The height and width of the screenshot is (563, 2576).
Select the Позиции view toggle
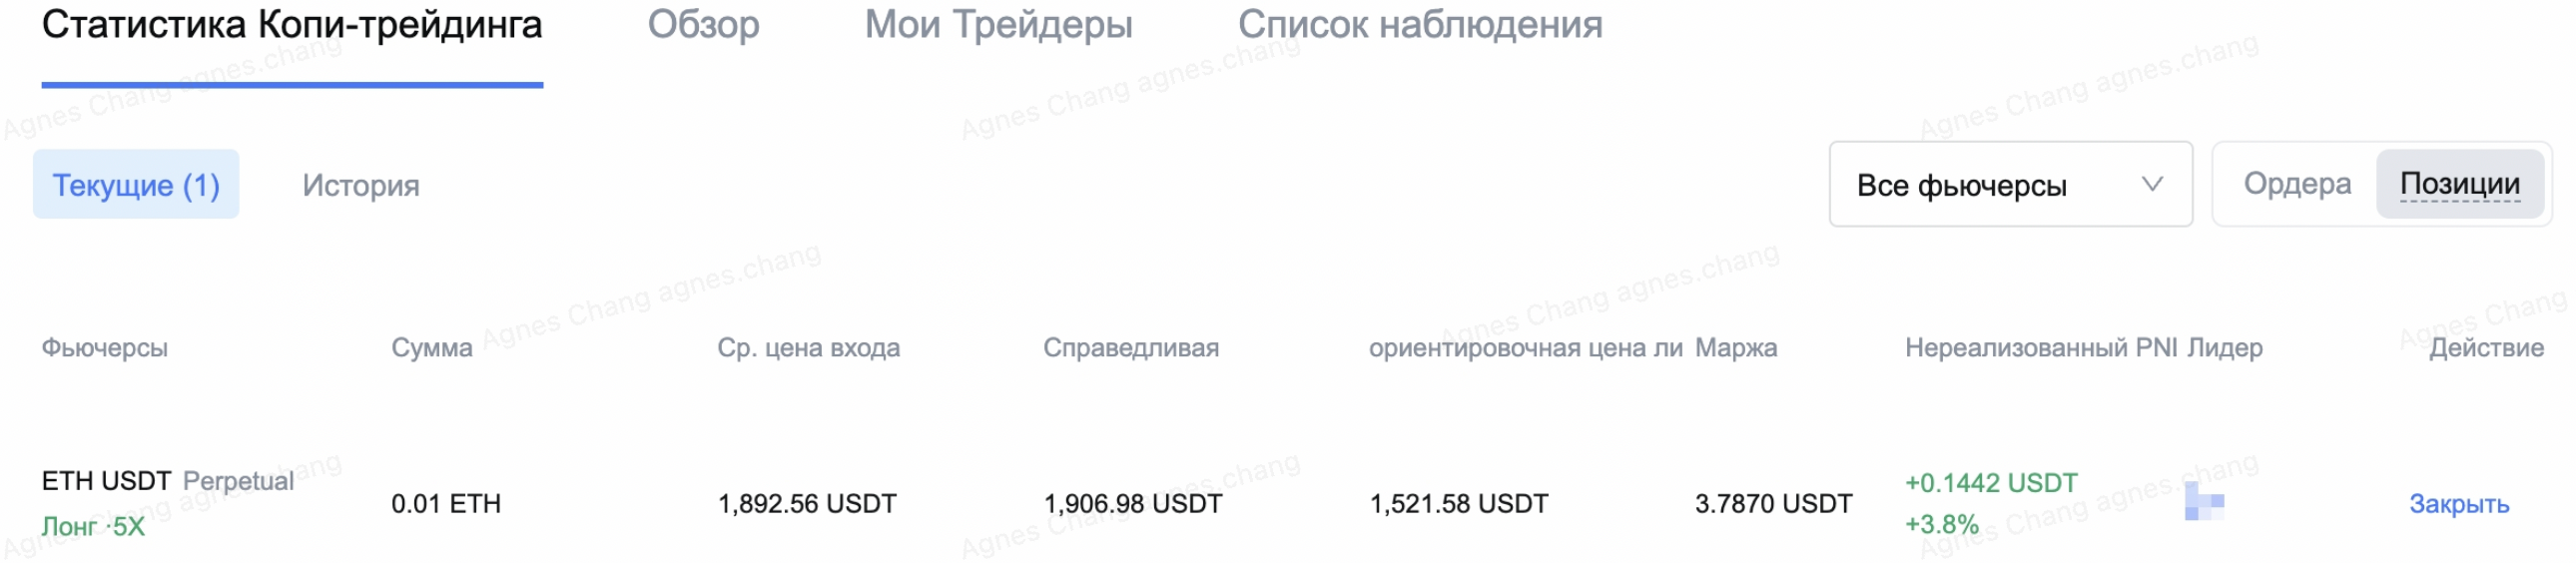[x=2459, y=184]
